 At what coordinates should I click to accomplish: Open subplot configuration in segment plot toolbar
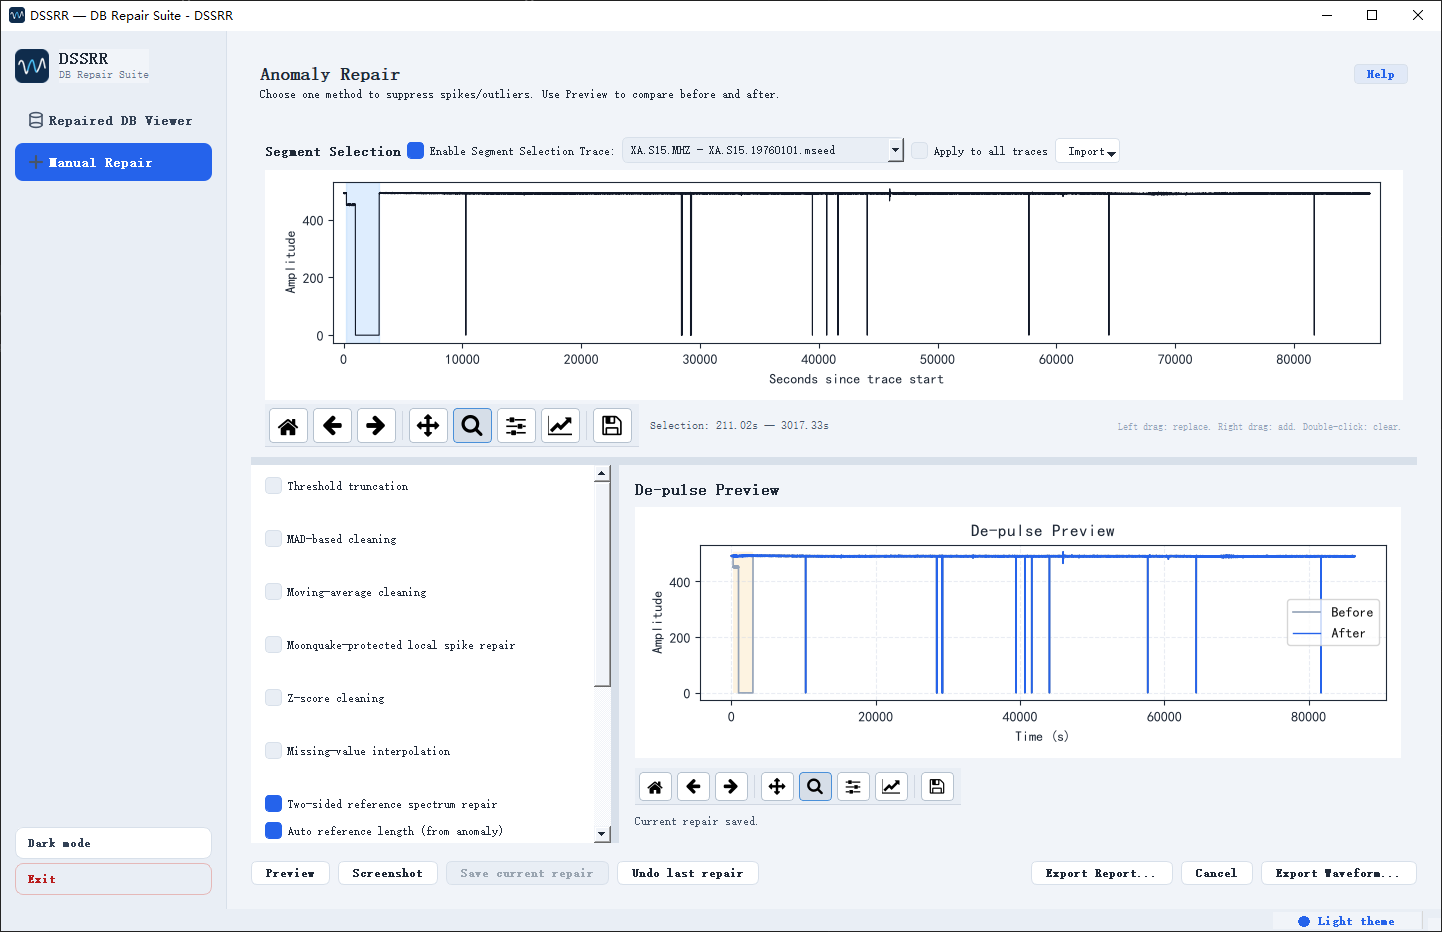[516, 426]
